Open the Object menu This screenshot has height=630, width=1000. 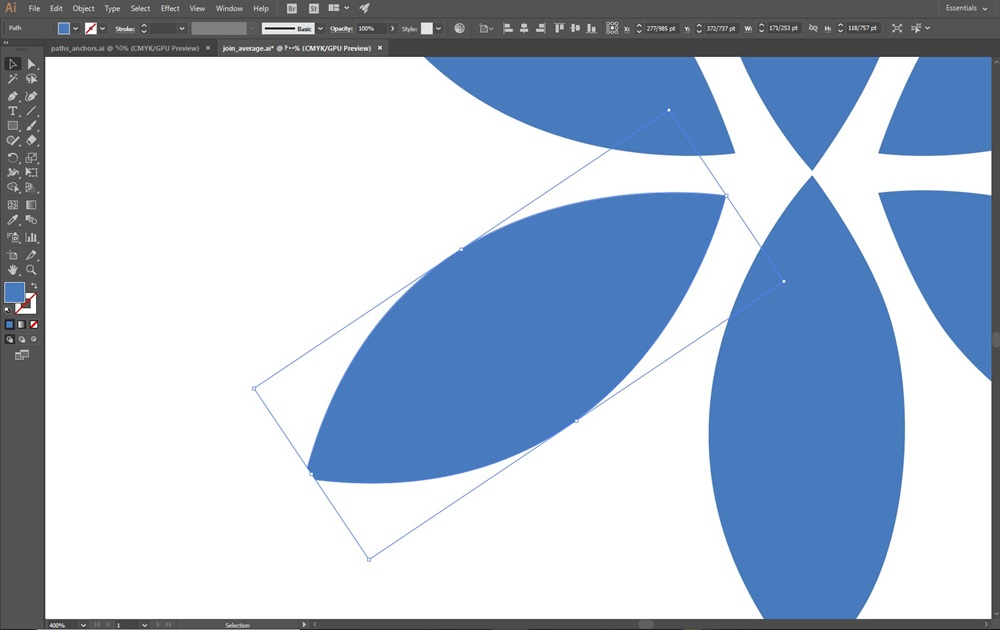click(x=84, y=8)
